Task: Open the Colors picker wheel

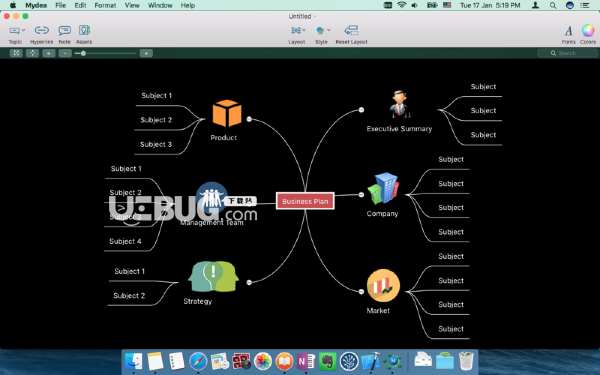Action: (588, 30)
